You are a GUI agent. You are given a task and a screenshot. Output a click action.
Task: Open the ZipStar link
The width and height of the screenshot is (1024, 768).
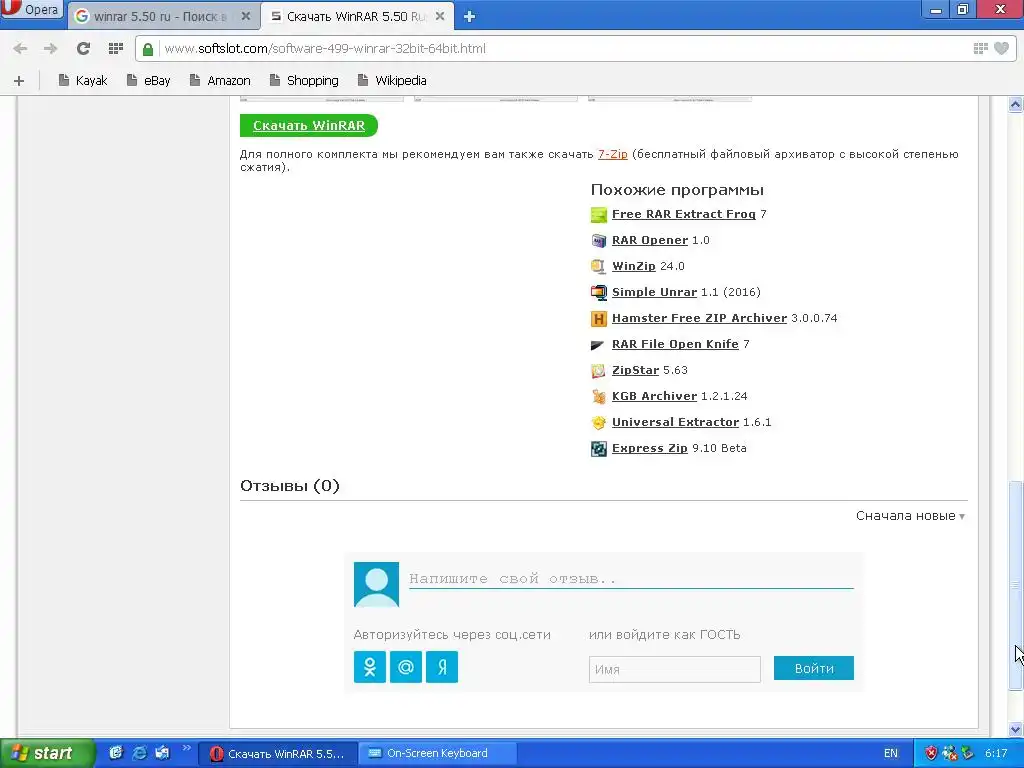click(635, 370)
